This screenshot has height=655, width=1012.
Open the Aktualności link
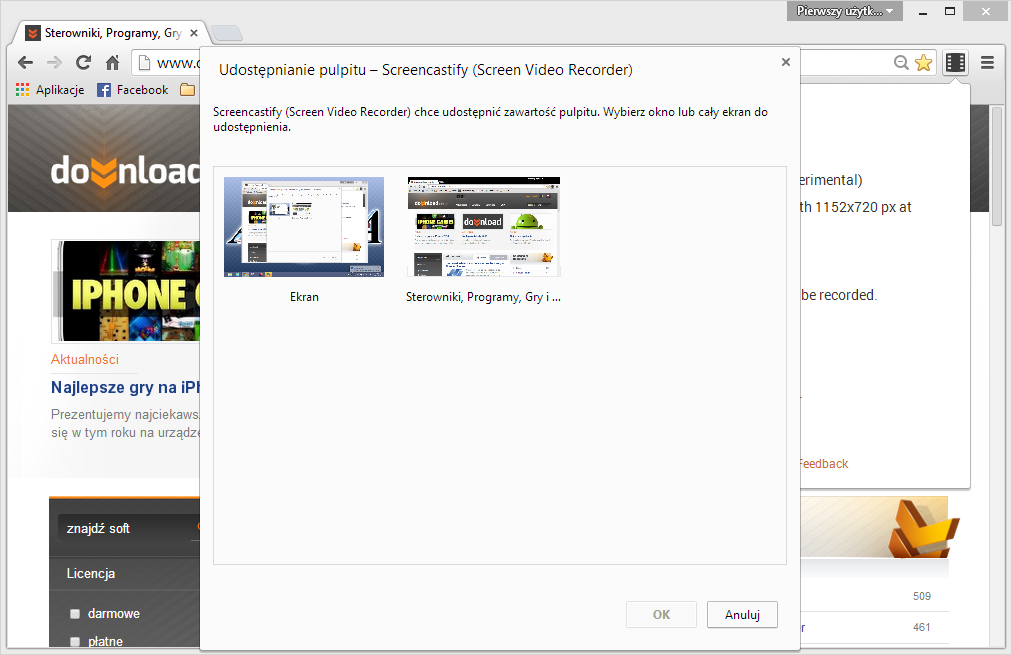[x=85, y=359]
